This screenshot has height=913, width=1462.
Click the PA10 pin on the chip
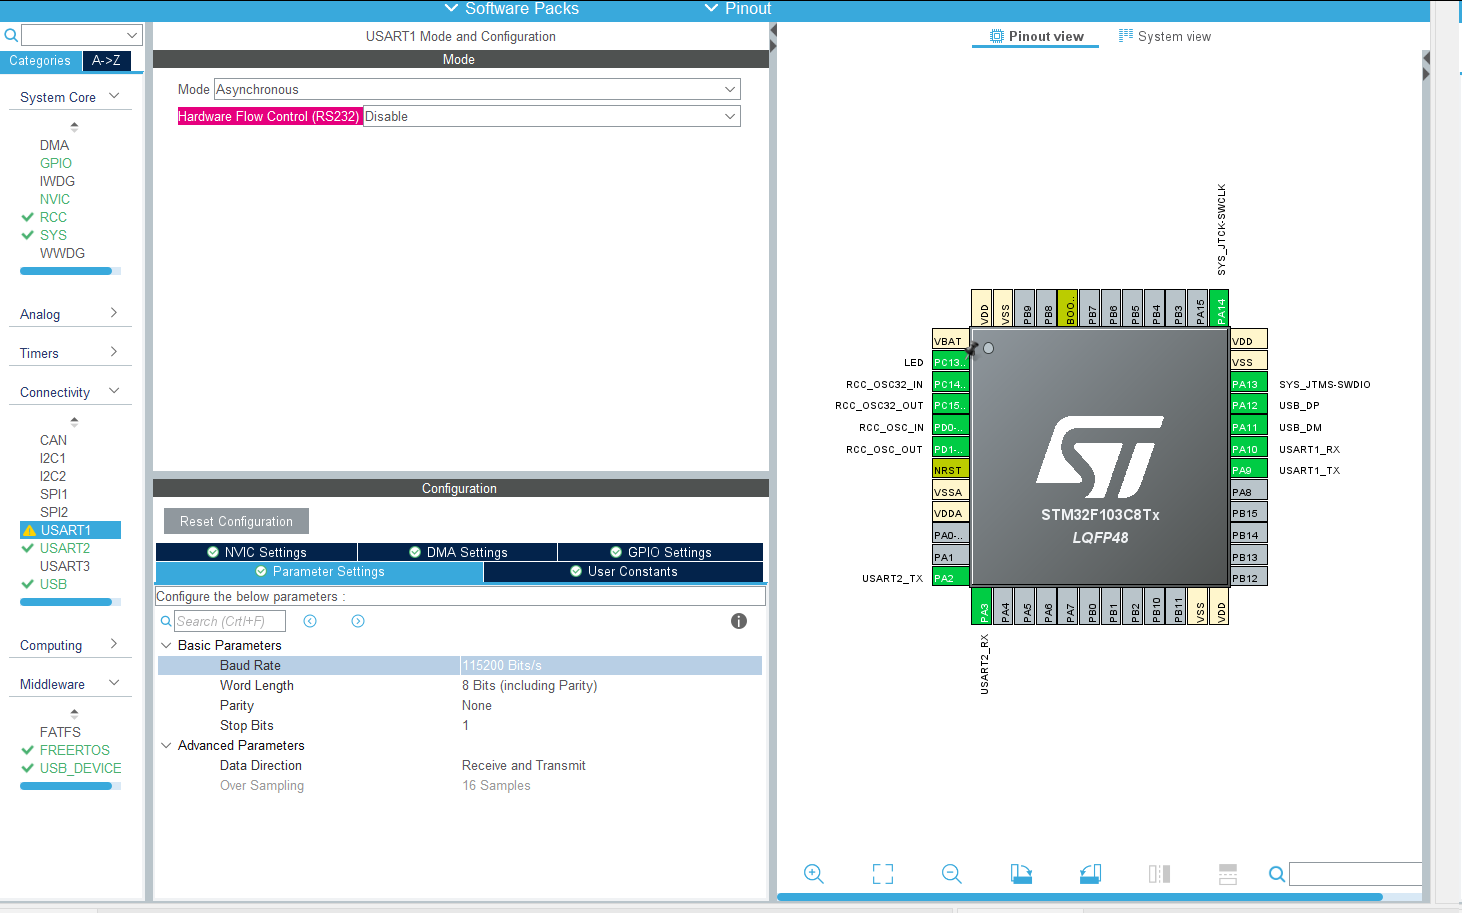click(x=1249, y=449)
